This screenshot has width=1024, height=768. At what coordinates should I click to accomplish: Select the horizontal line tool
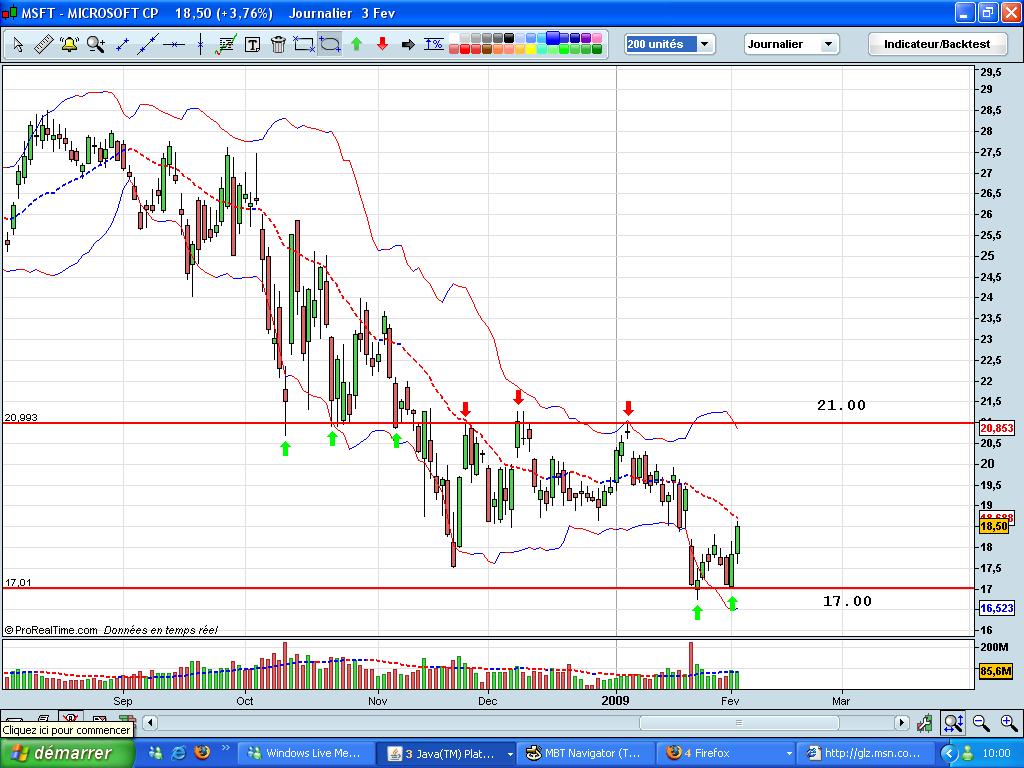coord(174,44)
